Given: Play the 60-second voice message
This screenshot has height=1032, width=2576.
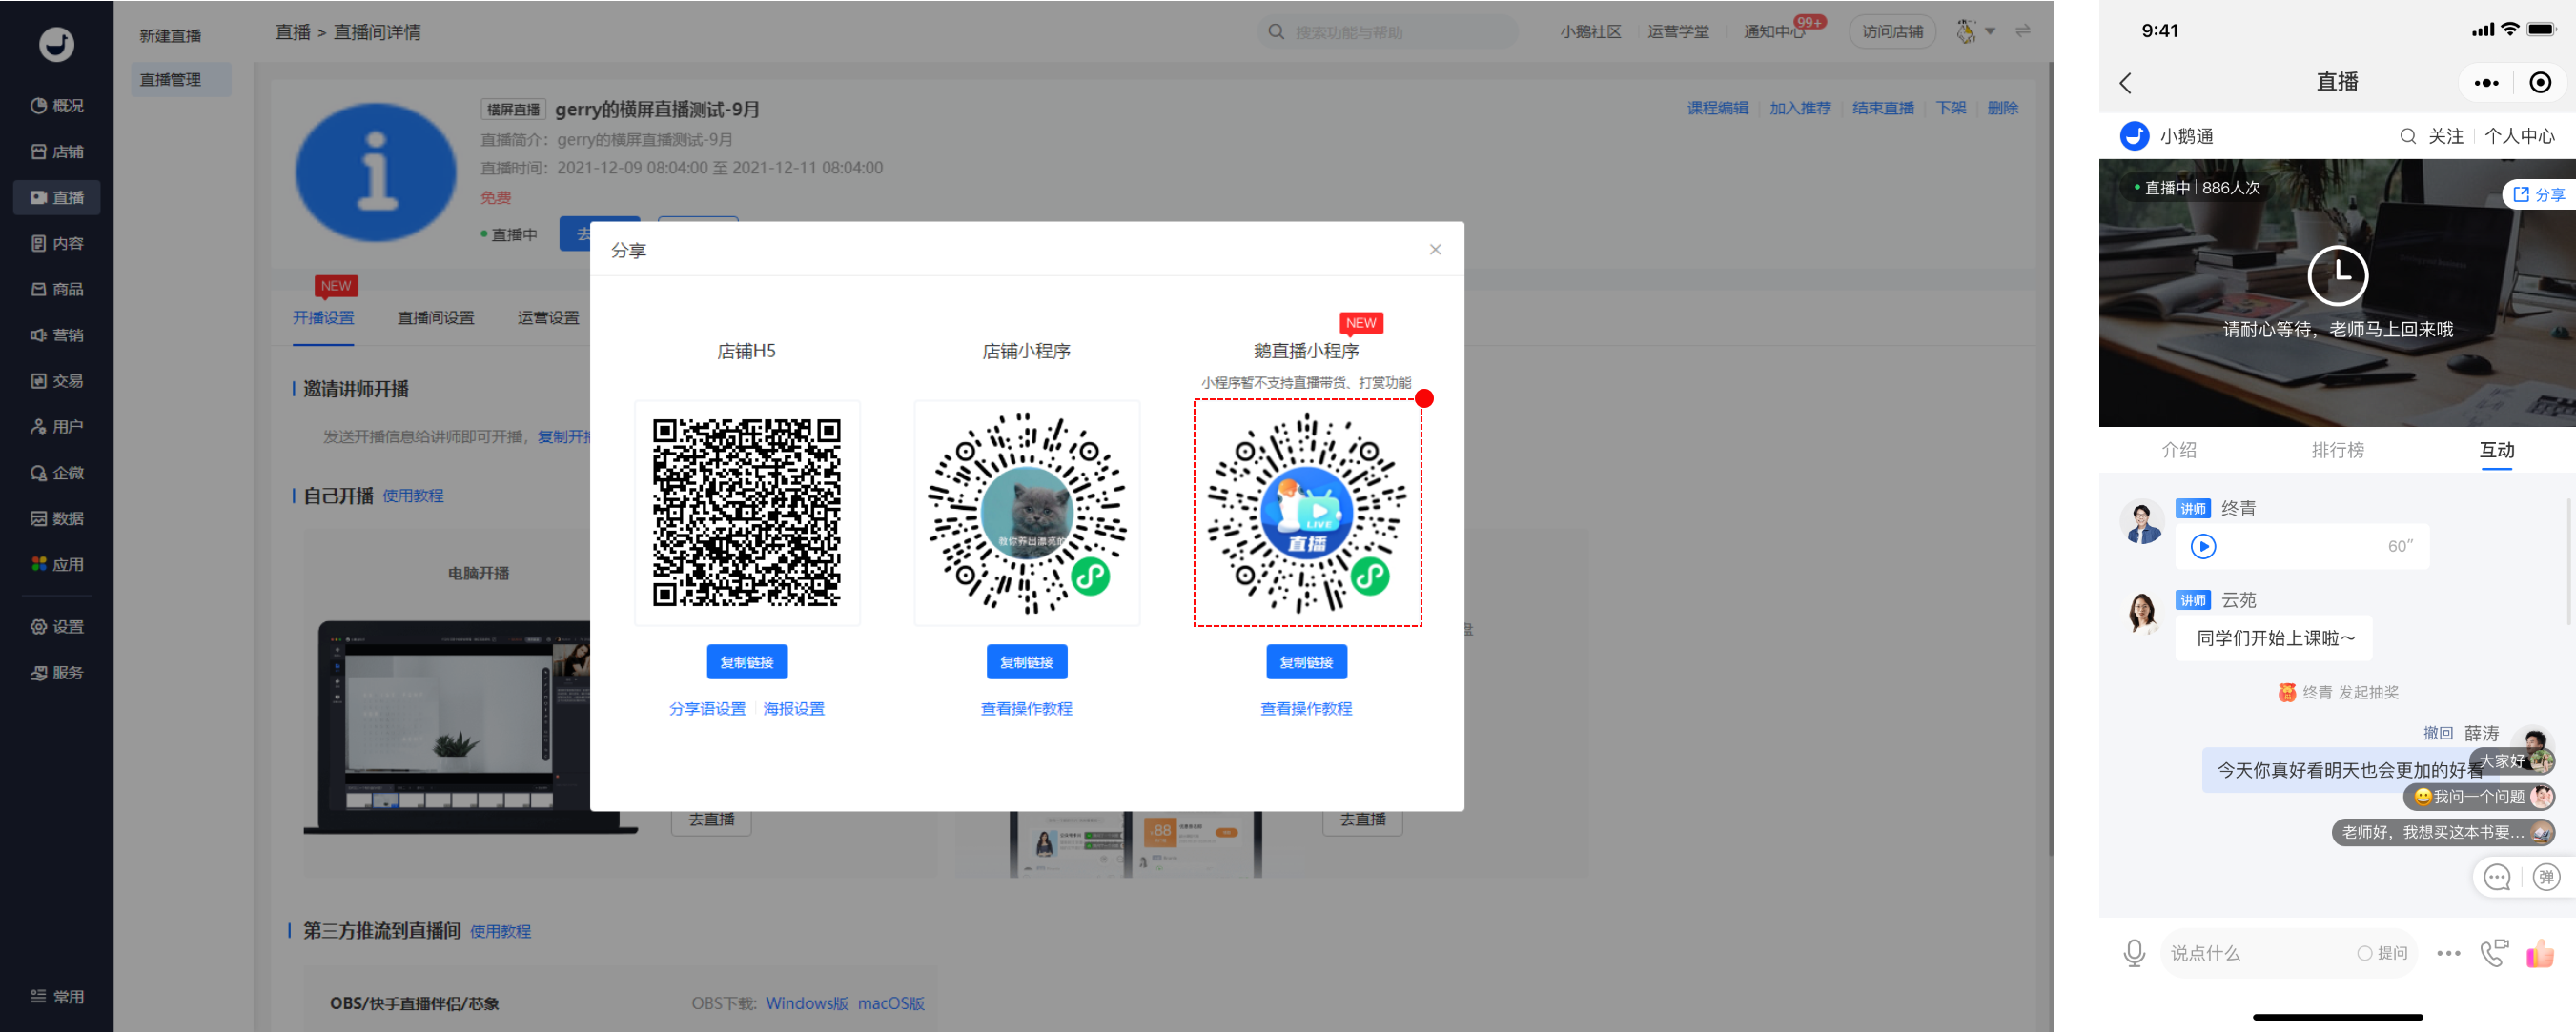Looking at the screenshot, I should [x=2203, y=546].
